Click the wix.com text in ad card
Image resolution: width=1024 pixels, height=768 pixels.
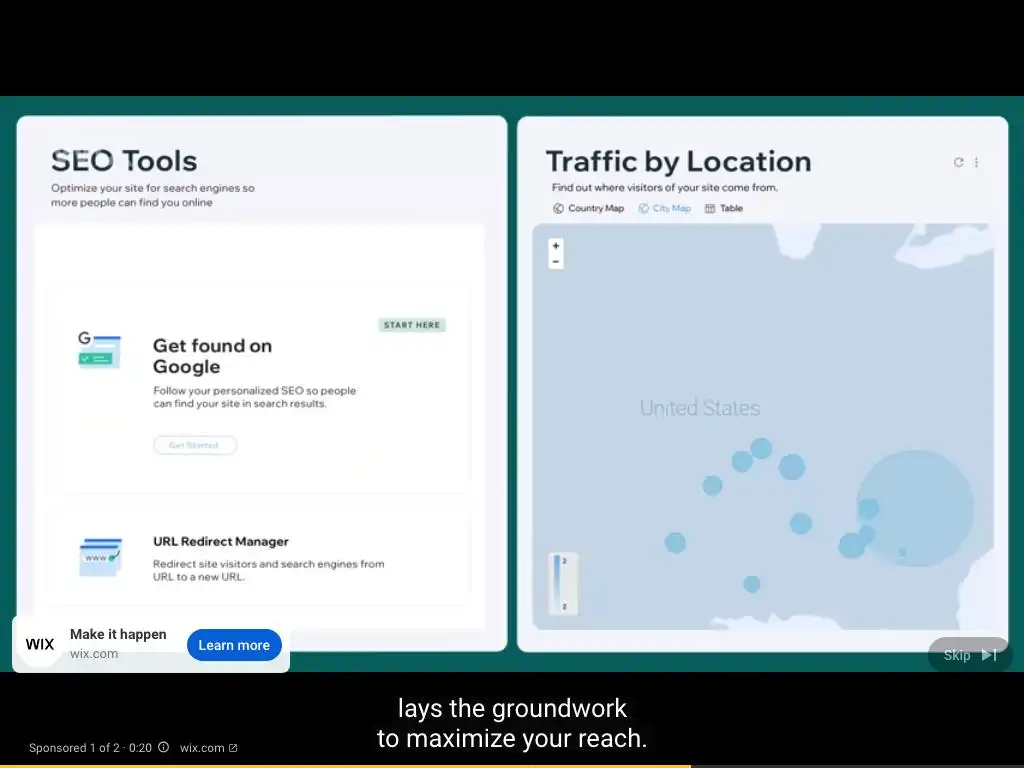click(x=94, y=654)
